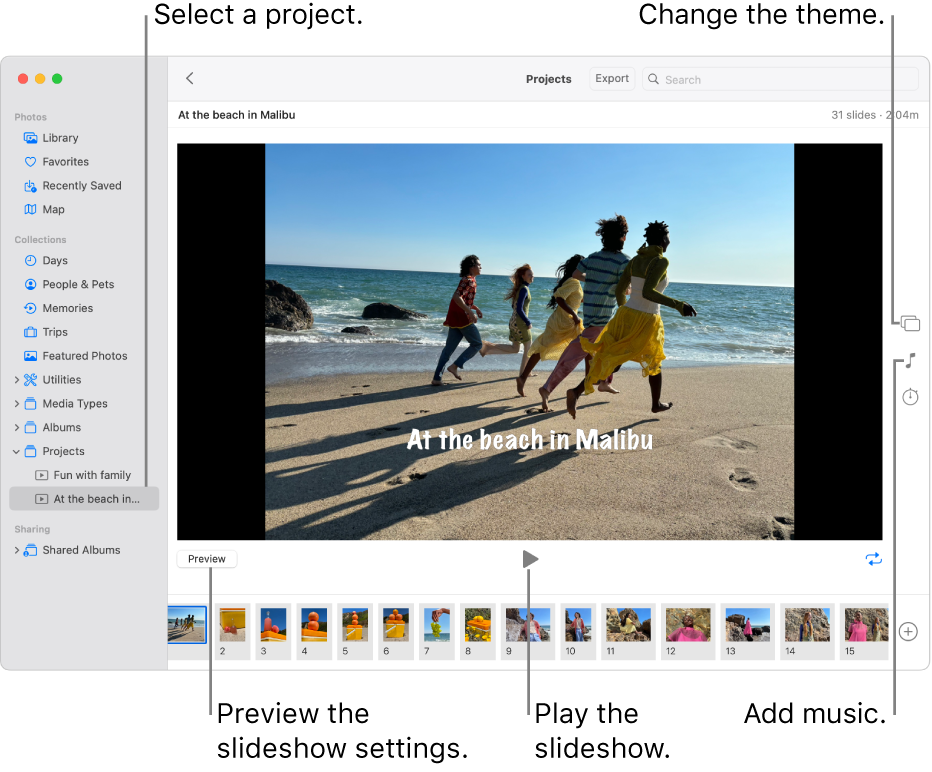This screenshot has height=772, width=932.
Task: Open the Map icon in the sidebar
Action: (30, 209)
